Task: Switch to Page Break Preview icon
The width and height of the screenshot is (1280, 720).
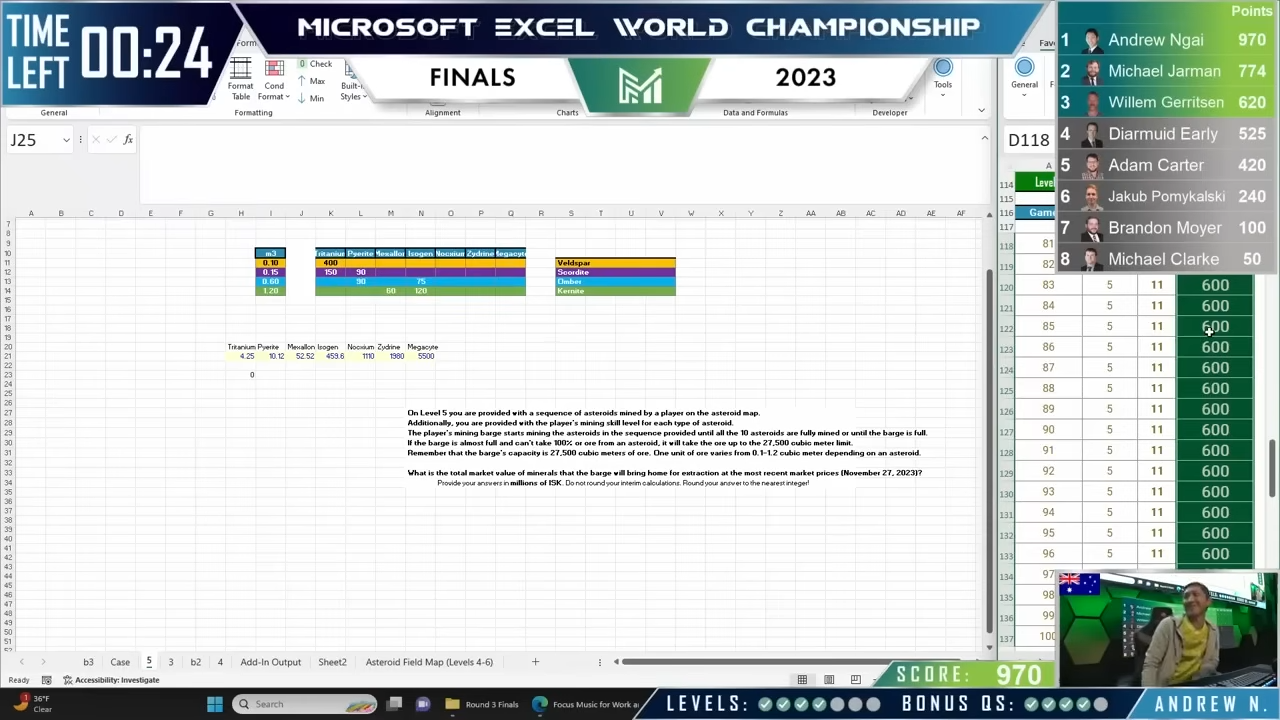Action: coord(856,680)
